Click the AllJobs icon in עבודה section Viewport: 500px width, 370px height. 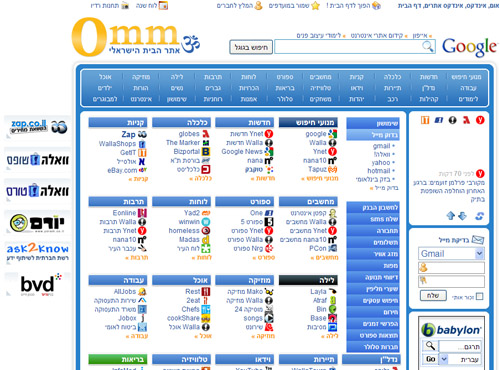[x=142, y=292]
